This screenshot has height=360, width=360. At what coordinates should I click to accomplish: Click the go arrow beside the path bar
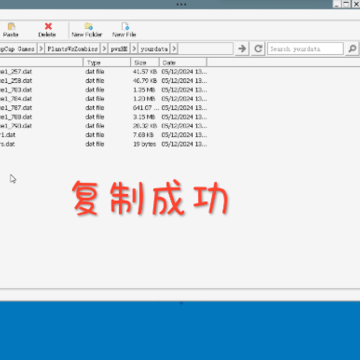coord(242,49)
